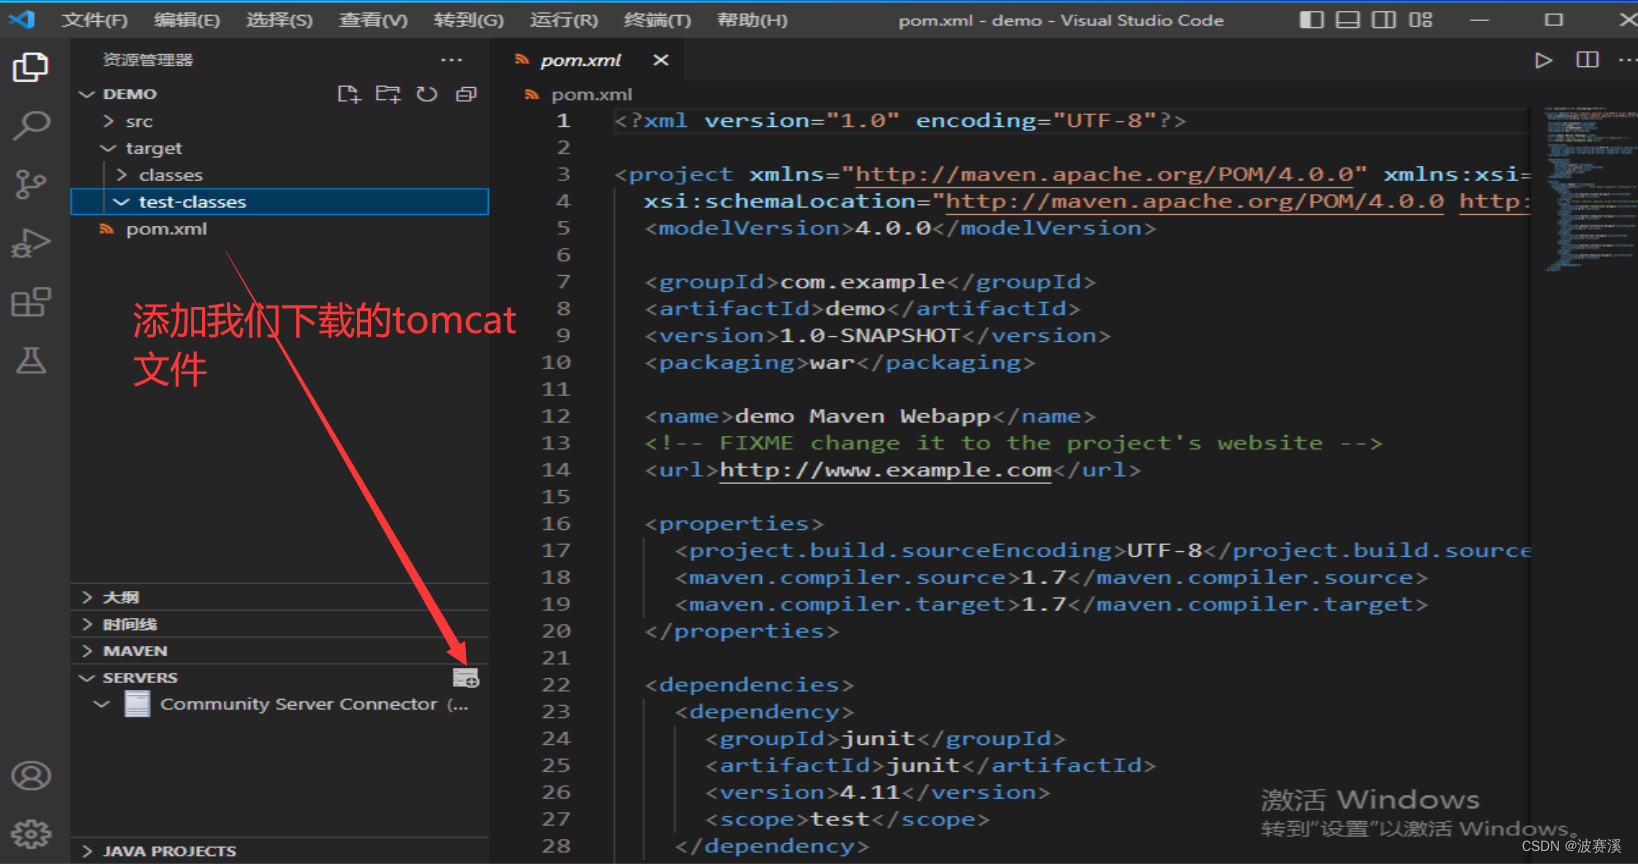This screenshot has height=864, width=1638.
Task: Open the Run and Debug view
Action: [x=30, y=243]
